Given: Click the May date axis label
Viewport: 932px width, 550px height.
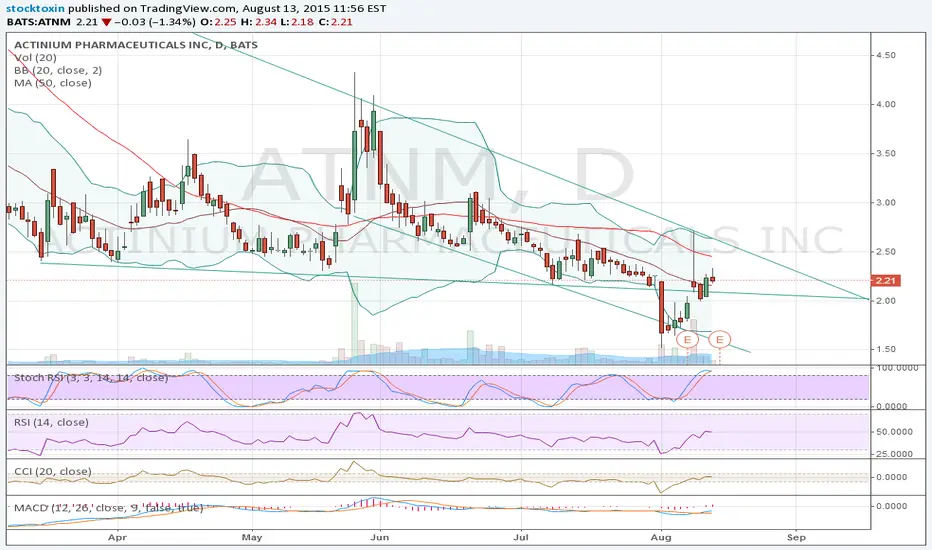Looking at the screenshot, I should (x=252, y=537).
